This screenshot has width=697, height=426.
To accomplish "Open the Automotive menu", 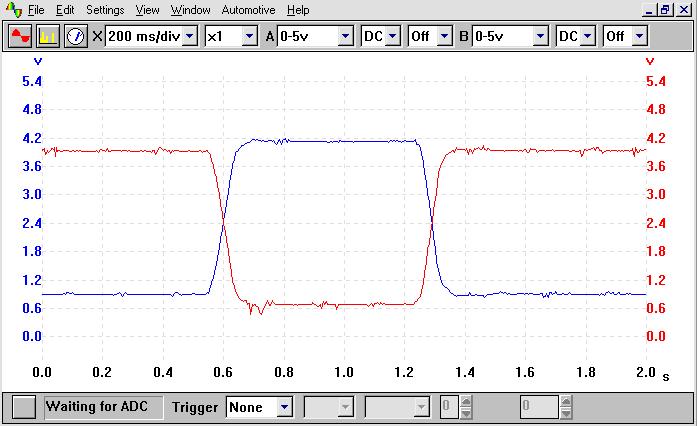I will point(248,10).
